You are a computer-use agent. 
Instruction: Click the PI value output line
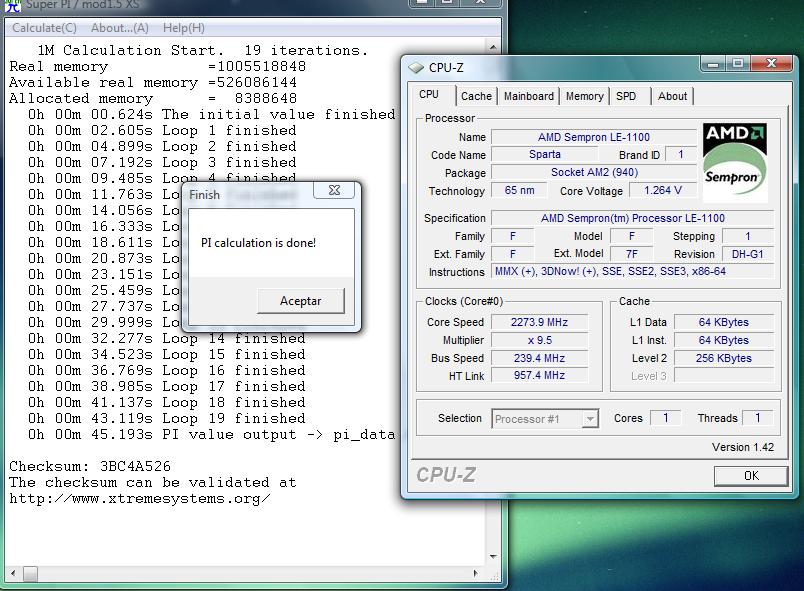pyautogui.click(x=212, y=434)
